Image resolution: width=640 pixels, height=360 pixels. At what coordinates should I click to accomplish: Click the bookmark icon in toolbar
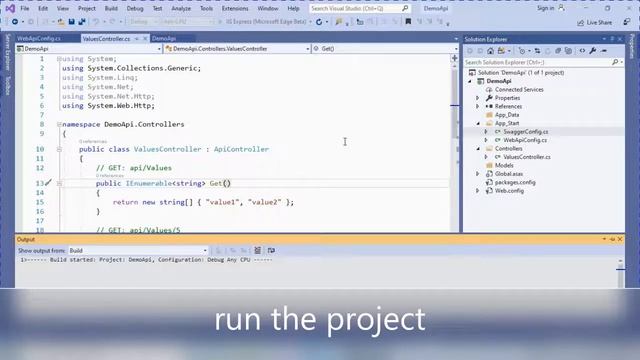click(x=408, y=22)
